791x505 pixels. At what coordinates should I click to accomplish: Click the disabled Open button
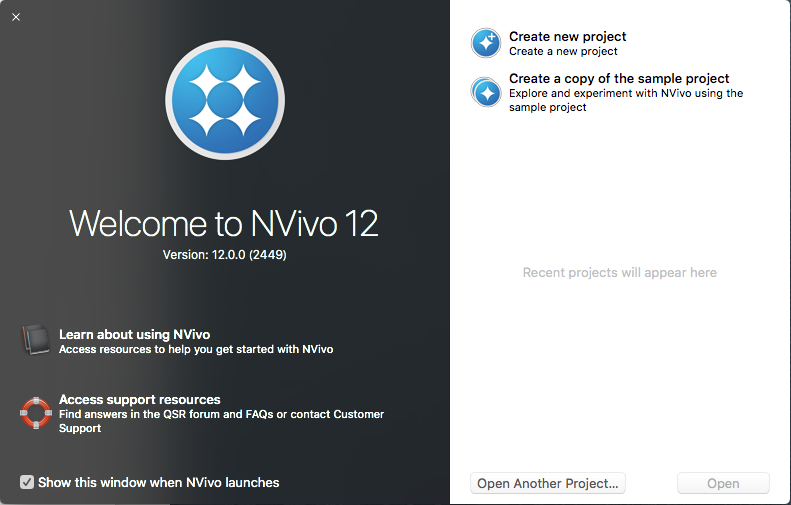click(723, 483)
